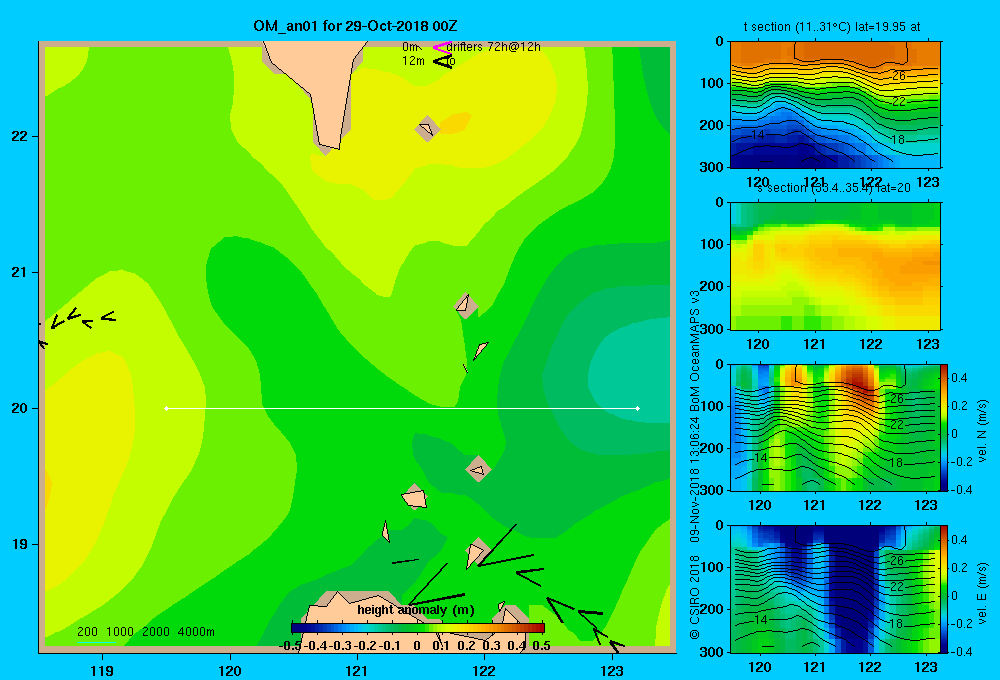Viewport: 1000px width, 680px height.
Task: Click the -0.4 tick on vel. E colorbar
Action: pyautogui.click(x=961, y=651)
